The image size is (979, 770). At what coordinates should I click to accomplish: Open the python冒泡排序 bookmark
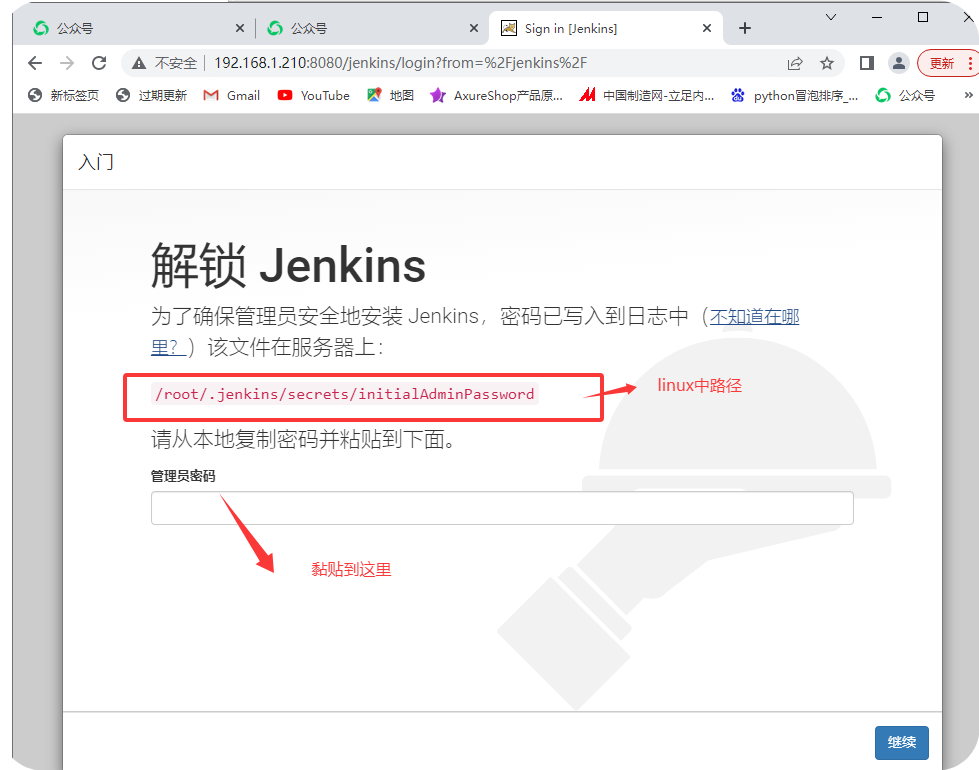point(794,96)
